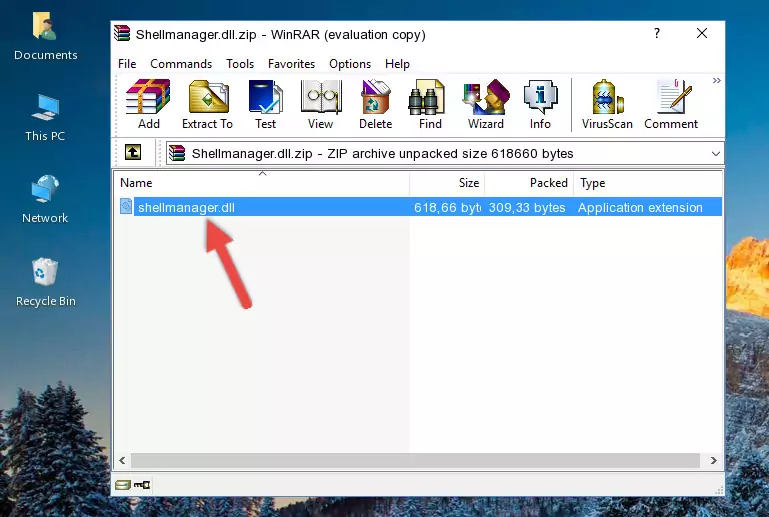This screenshot has width=769, height=517.
Task: Select the shellmanager.dll file name
Action: tap(186, 207)
